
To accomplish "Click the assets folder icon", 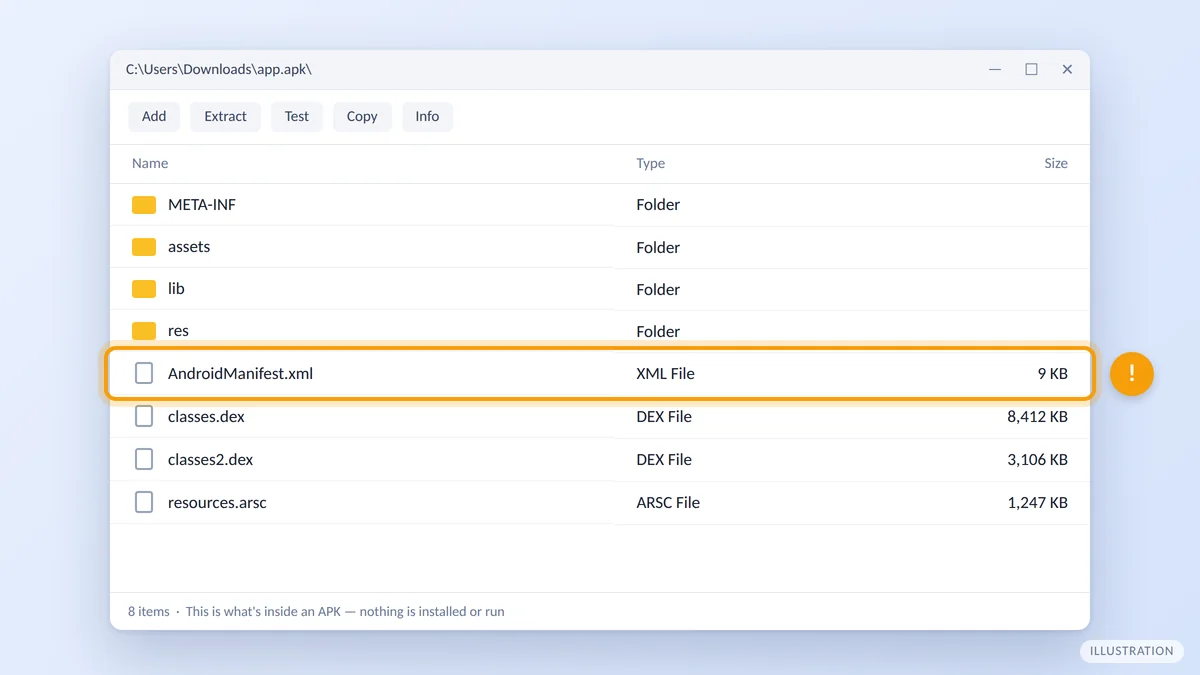I will (144, 247).
